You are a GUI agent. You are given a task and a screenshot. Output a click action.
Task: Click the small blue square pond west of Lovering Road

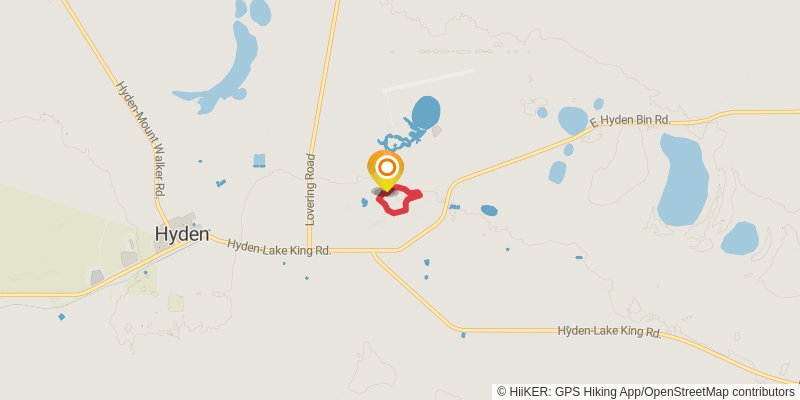(x=259, y=160)
